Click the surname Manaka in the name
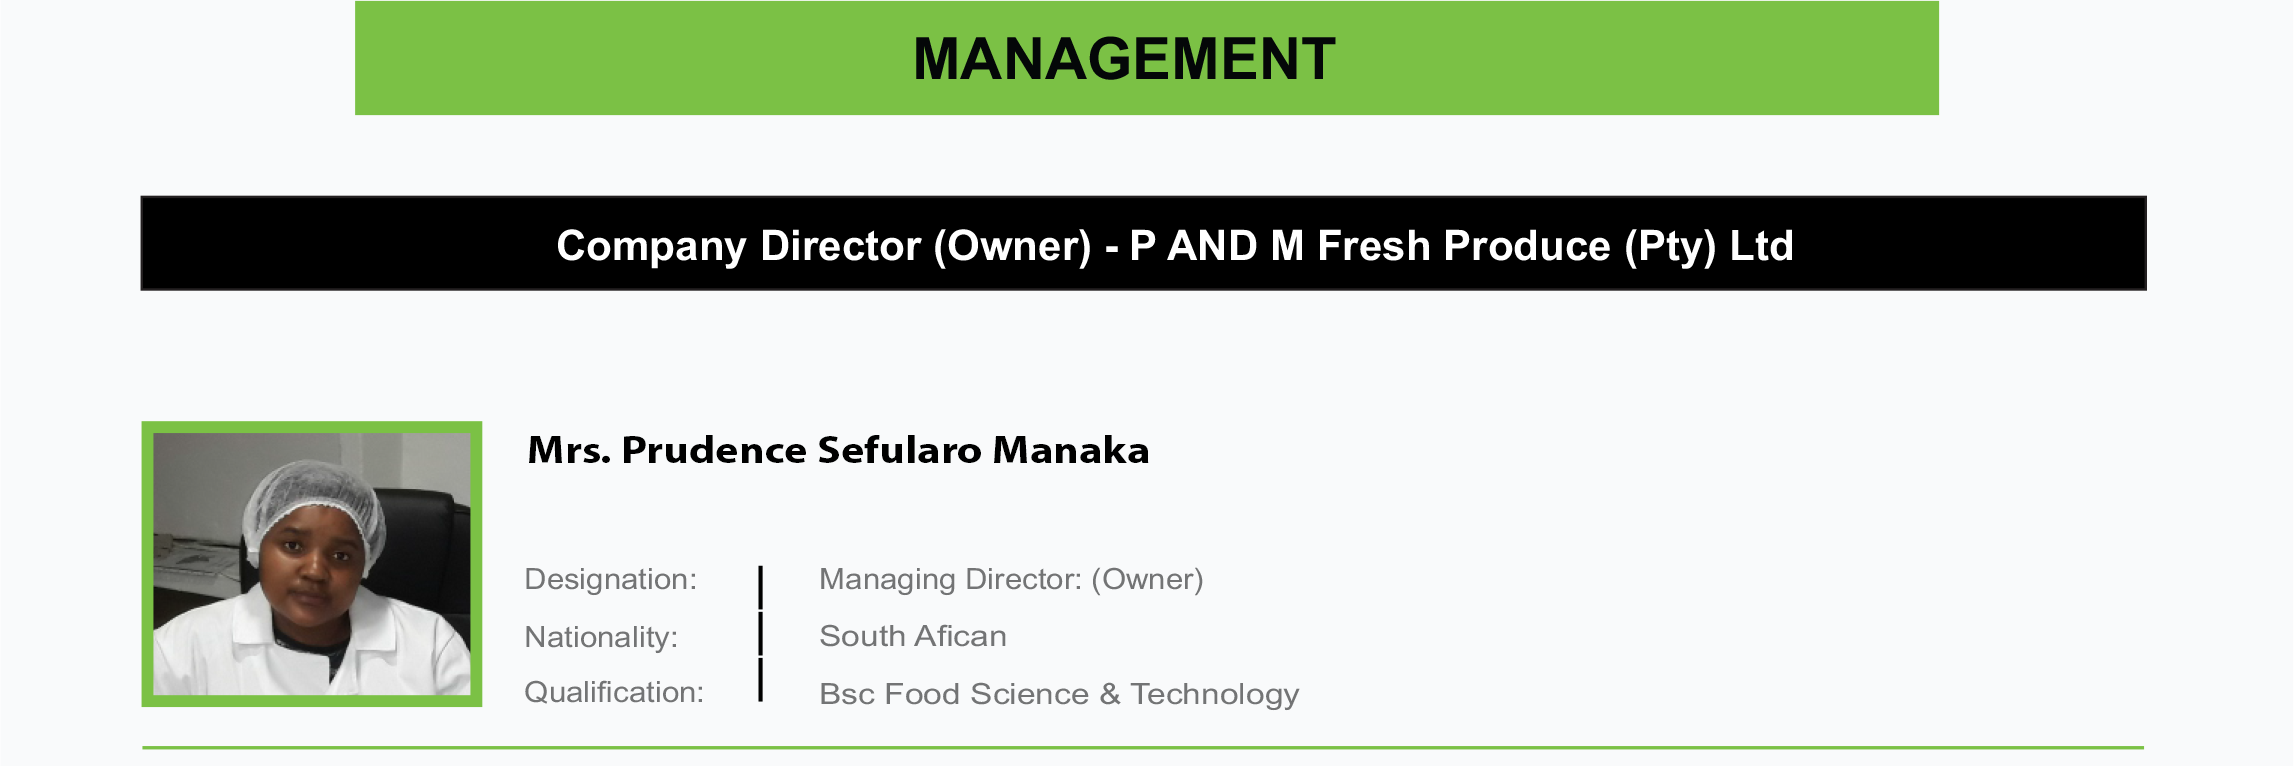Viewport: 2295px width, 766px height. [x=1071, y=450]
